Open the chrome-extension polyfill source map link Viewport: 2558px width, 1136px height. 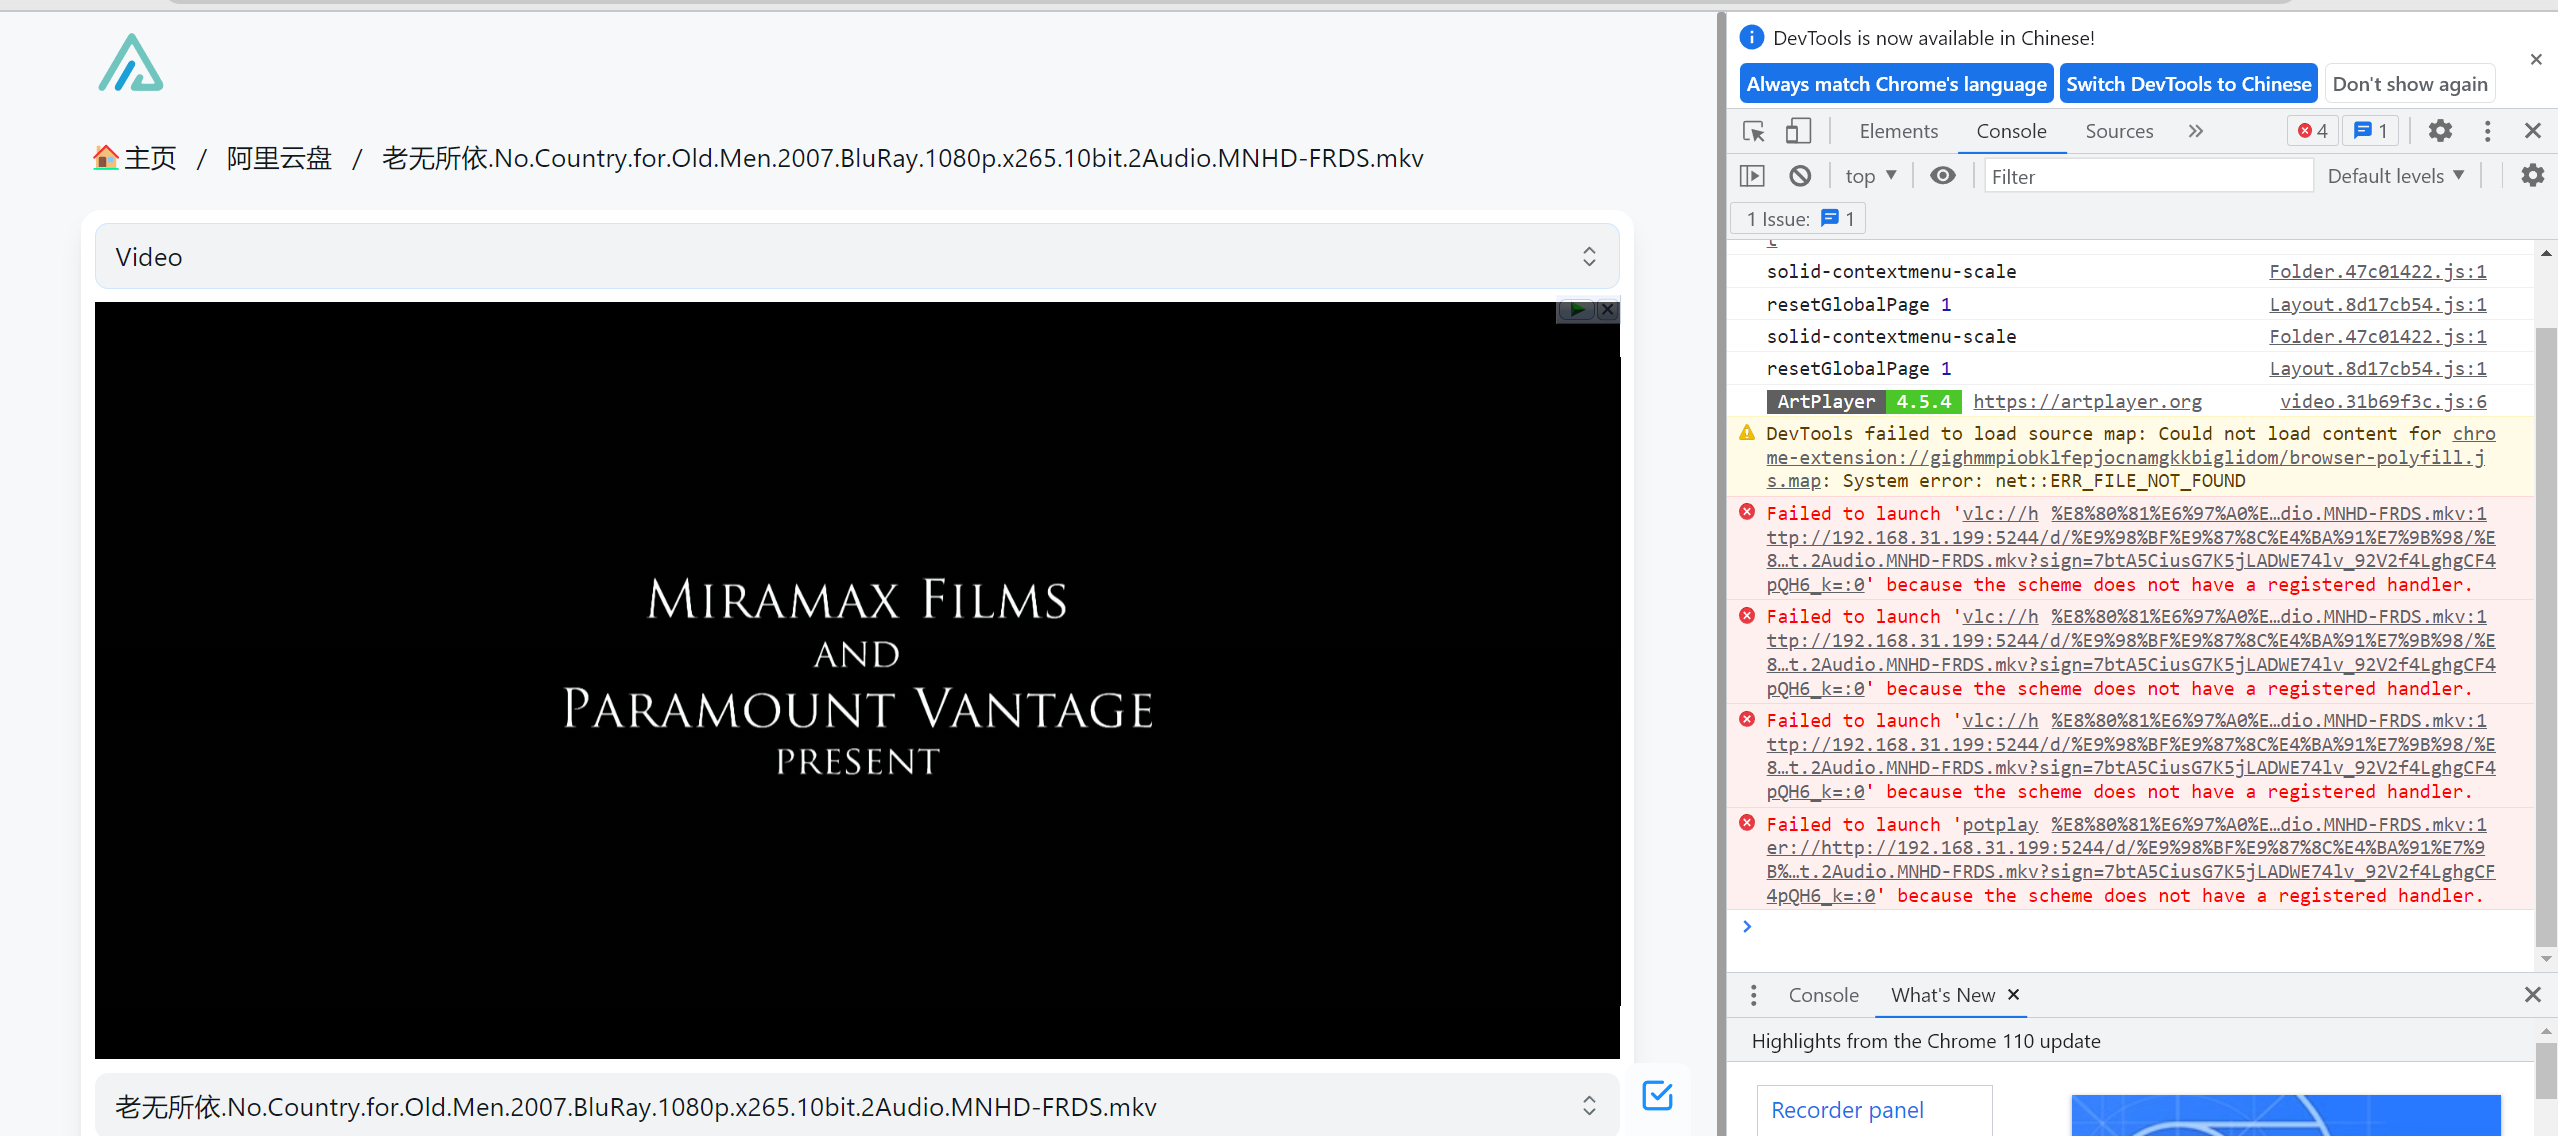2129,457
